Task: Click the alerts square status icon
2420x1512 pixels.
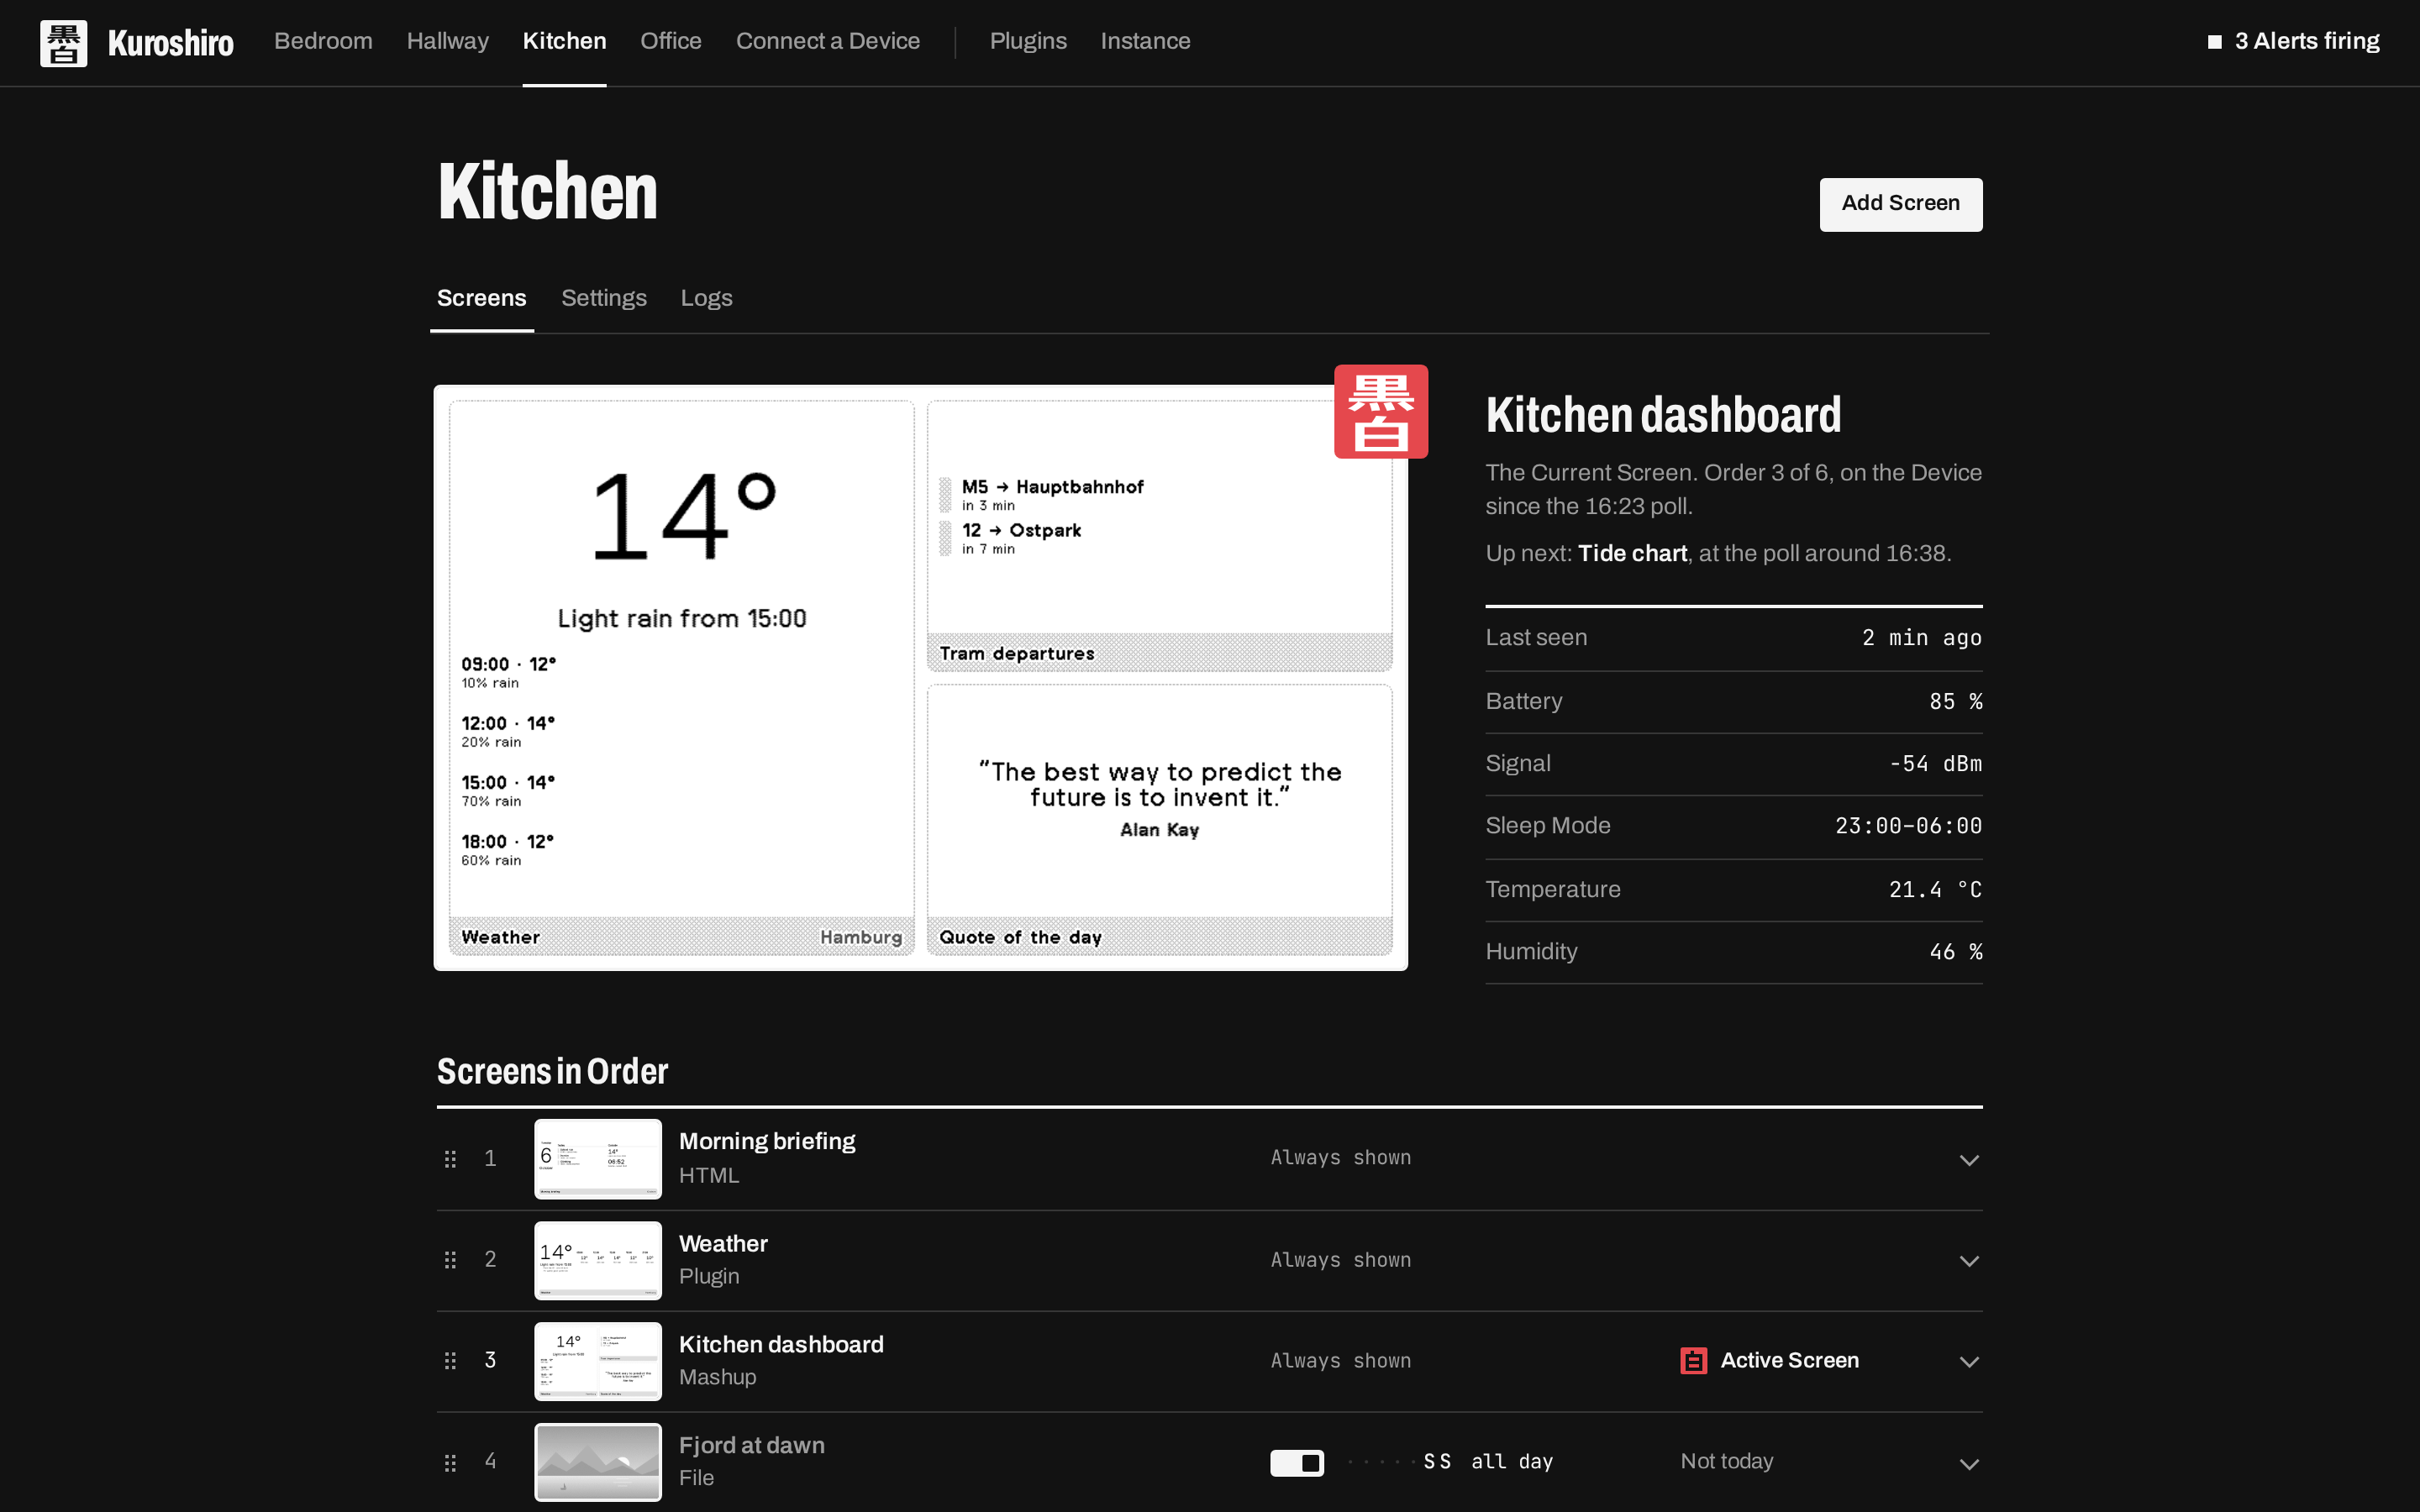Action: [x=2214, y=42]
